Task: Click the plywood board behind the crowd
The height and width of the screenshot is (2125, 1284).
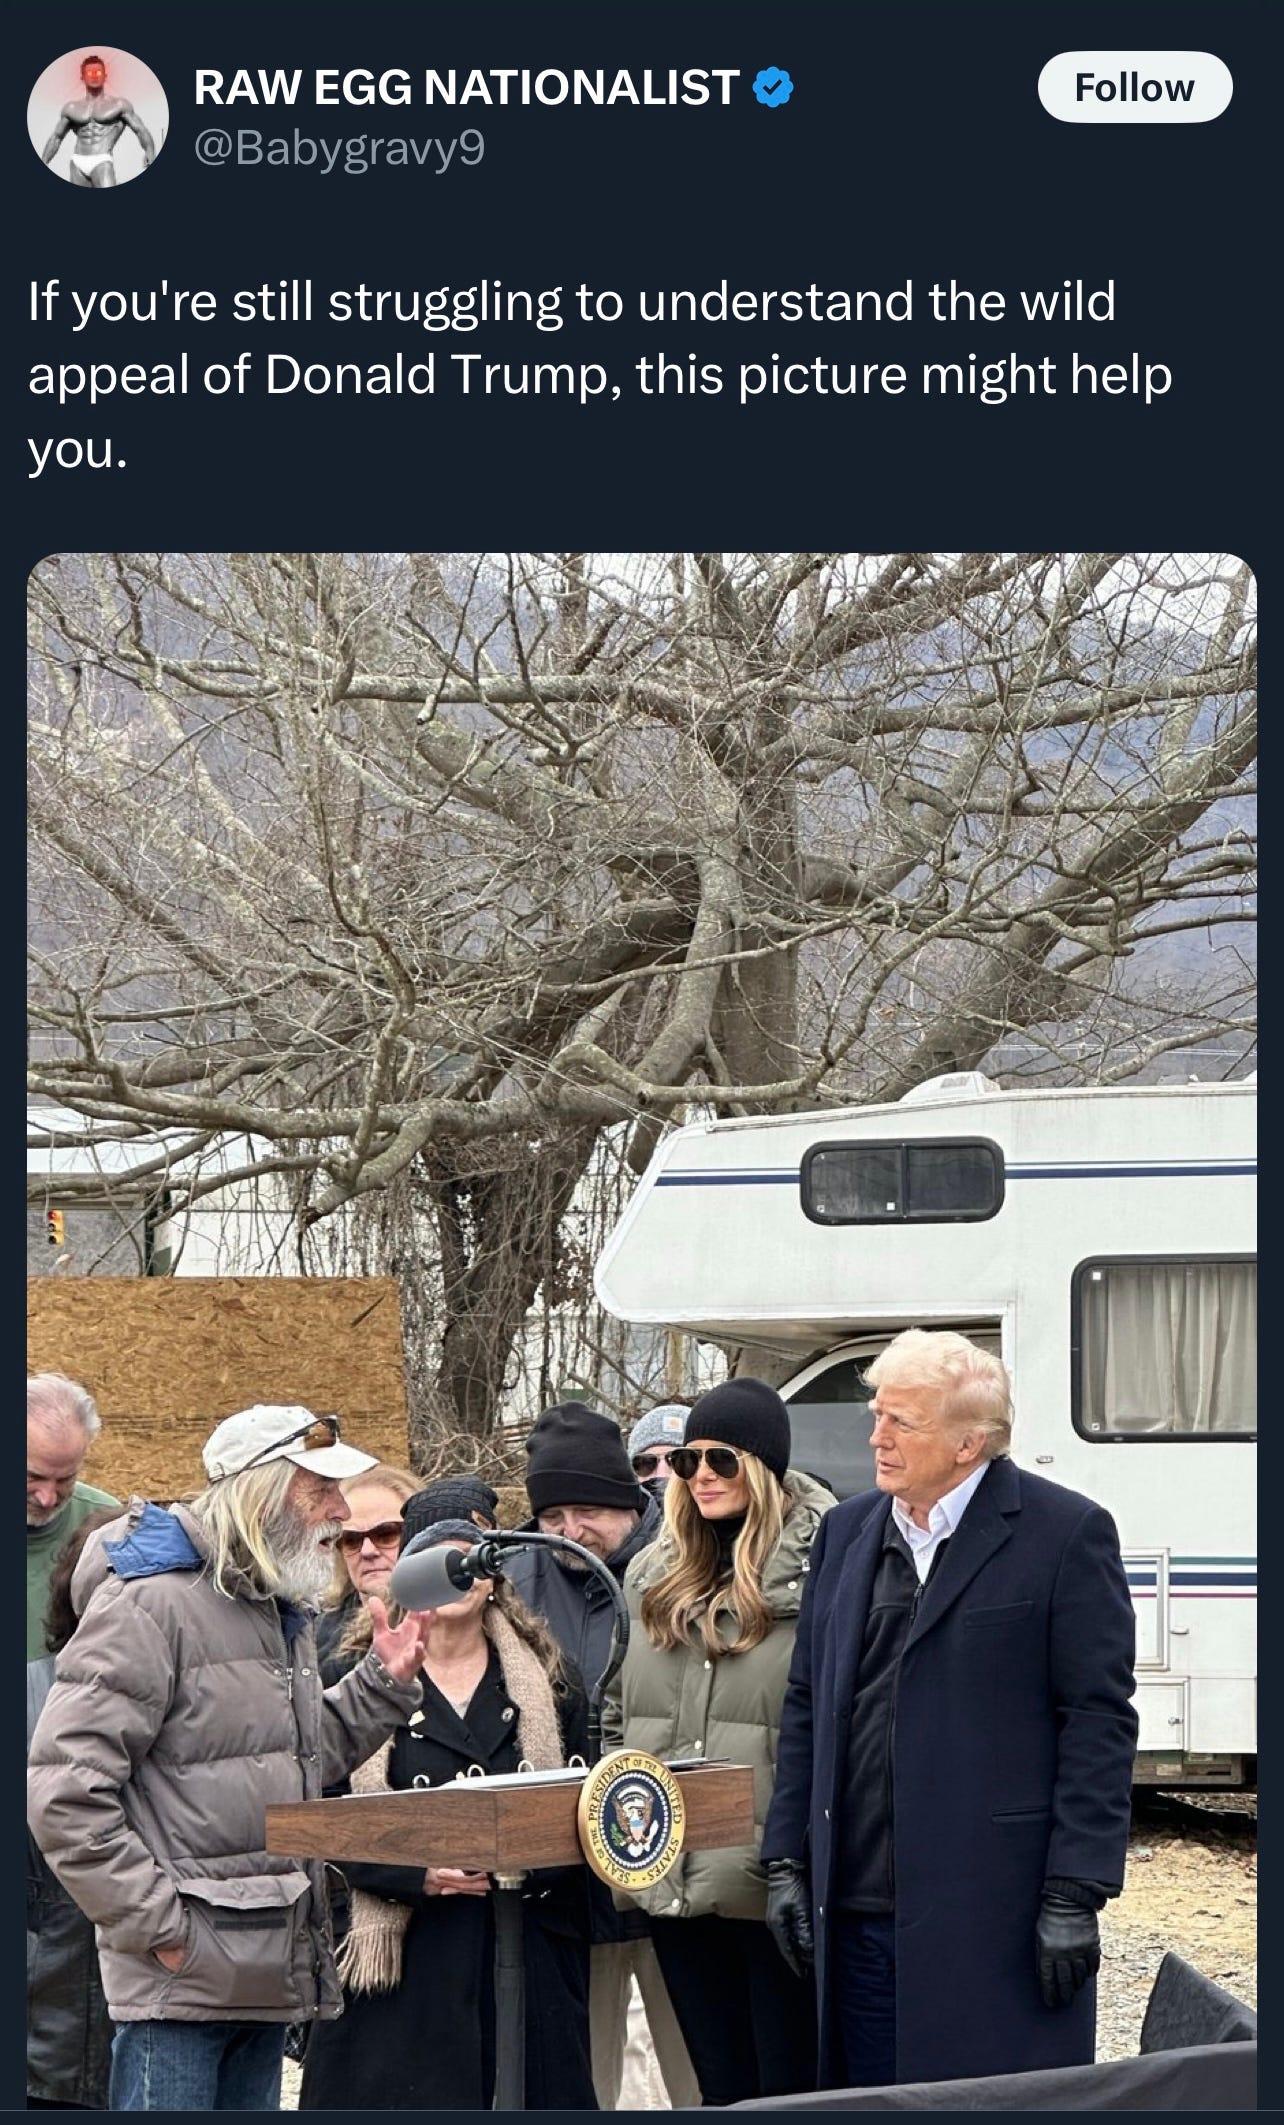Action: (x=215, y=1374)
